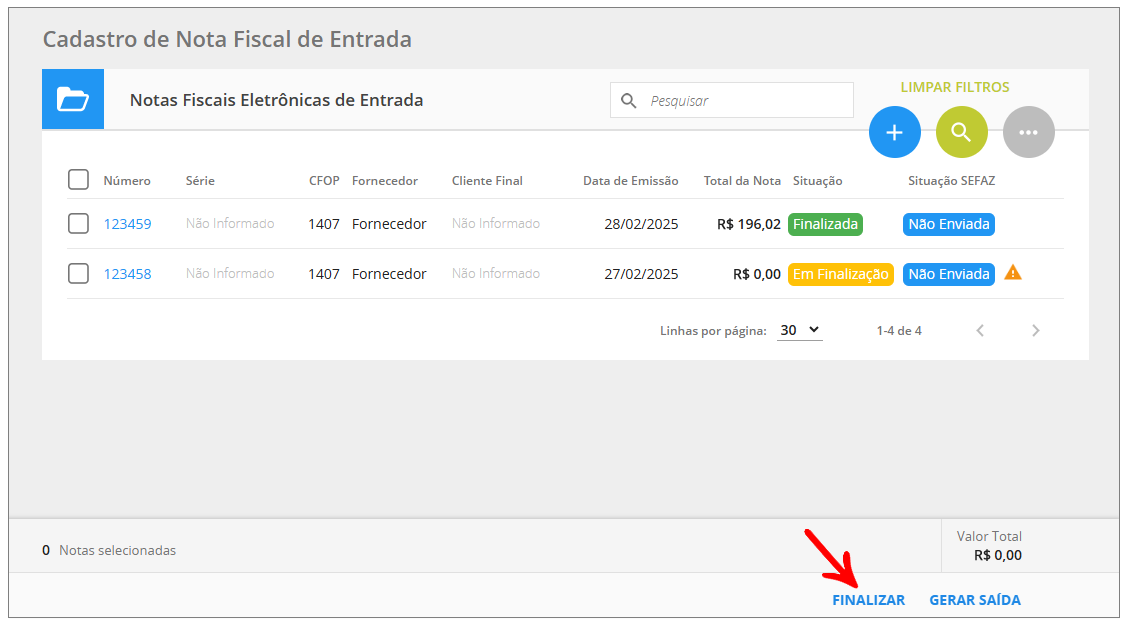1128x626 pixels.
Task: Click the R$ 196,02 total cell
Action: (749, 224)
